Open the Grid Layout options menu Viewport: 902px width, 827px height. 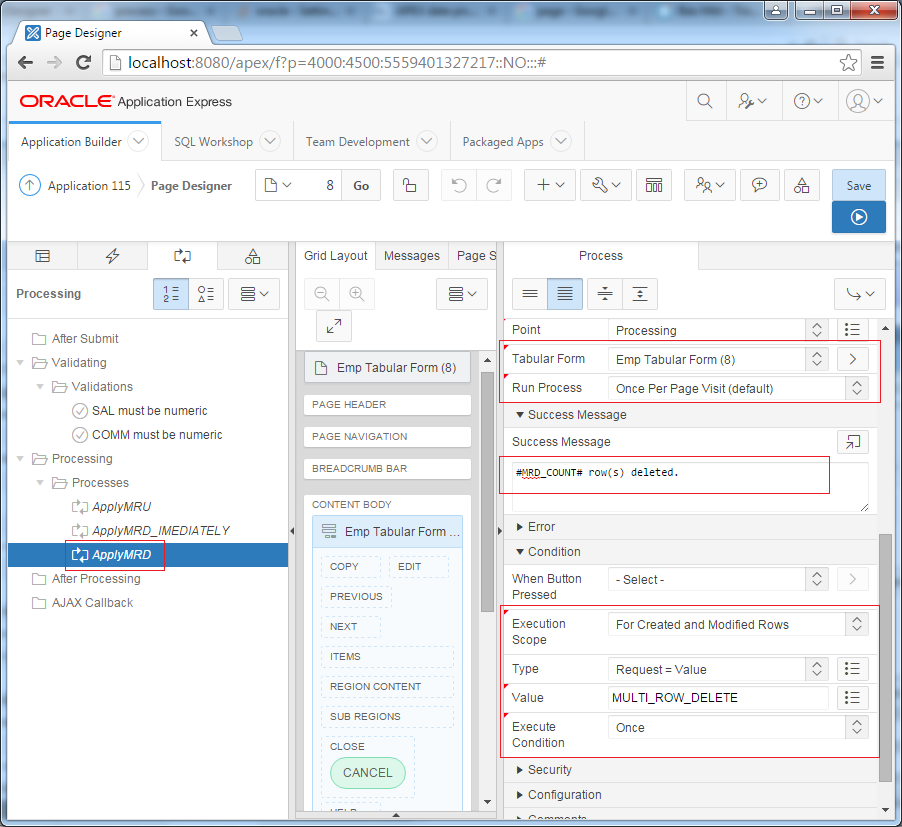(462, 294)
